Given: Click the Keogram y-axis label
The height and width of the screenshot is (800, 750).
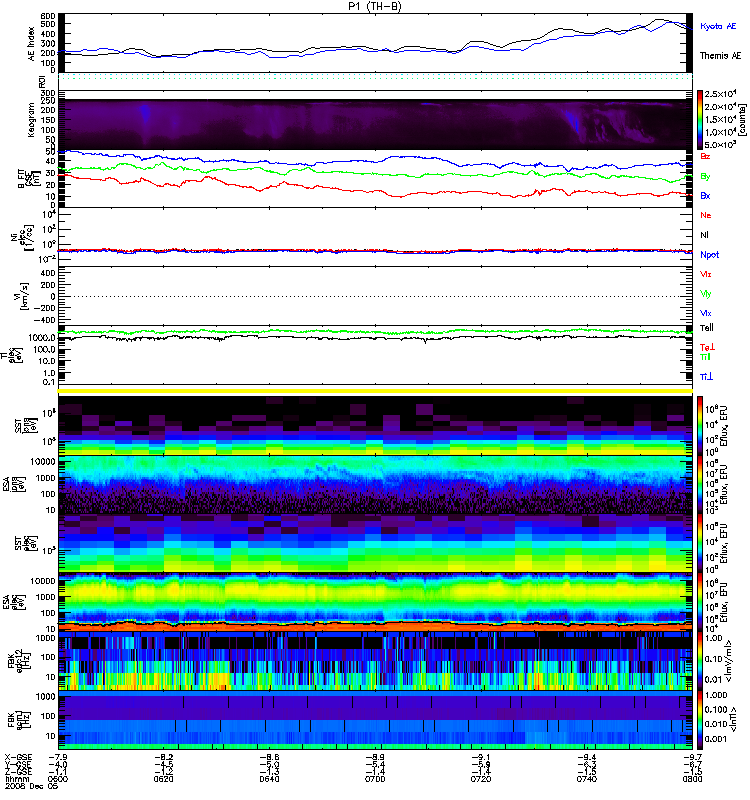Looking at the screenshot, I should tap(31, 120).
